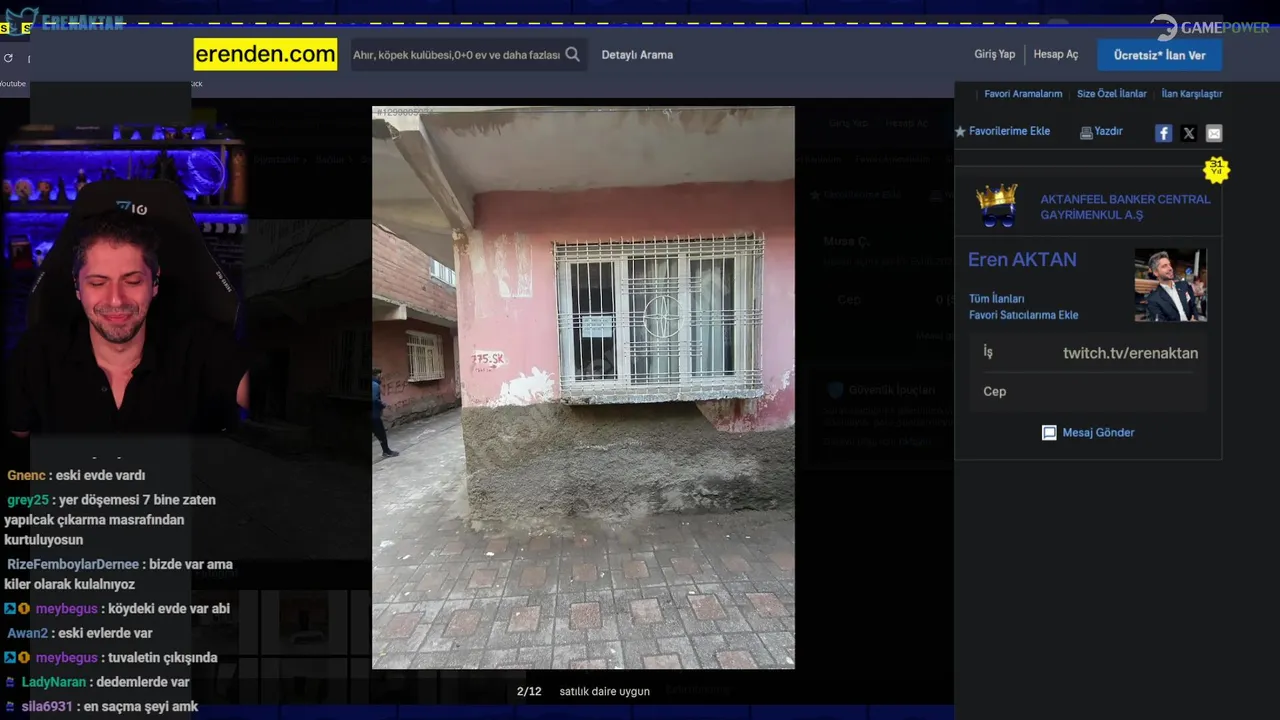Click the RizeFemboylarDernee chat username
This screenshot has width=1280, height=720.
(73, 565)
